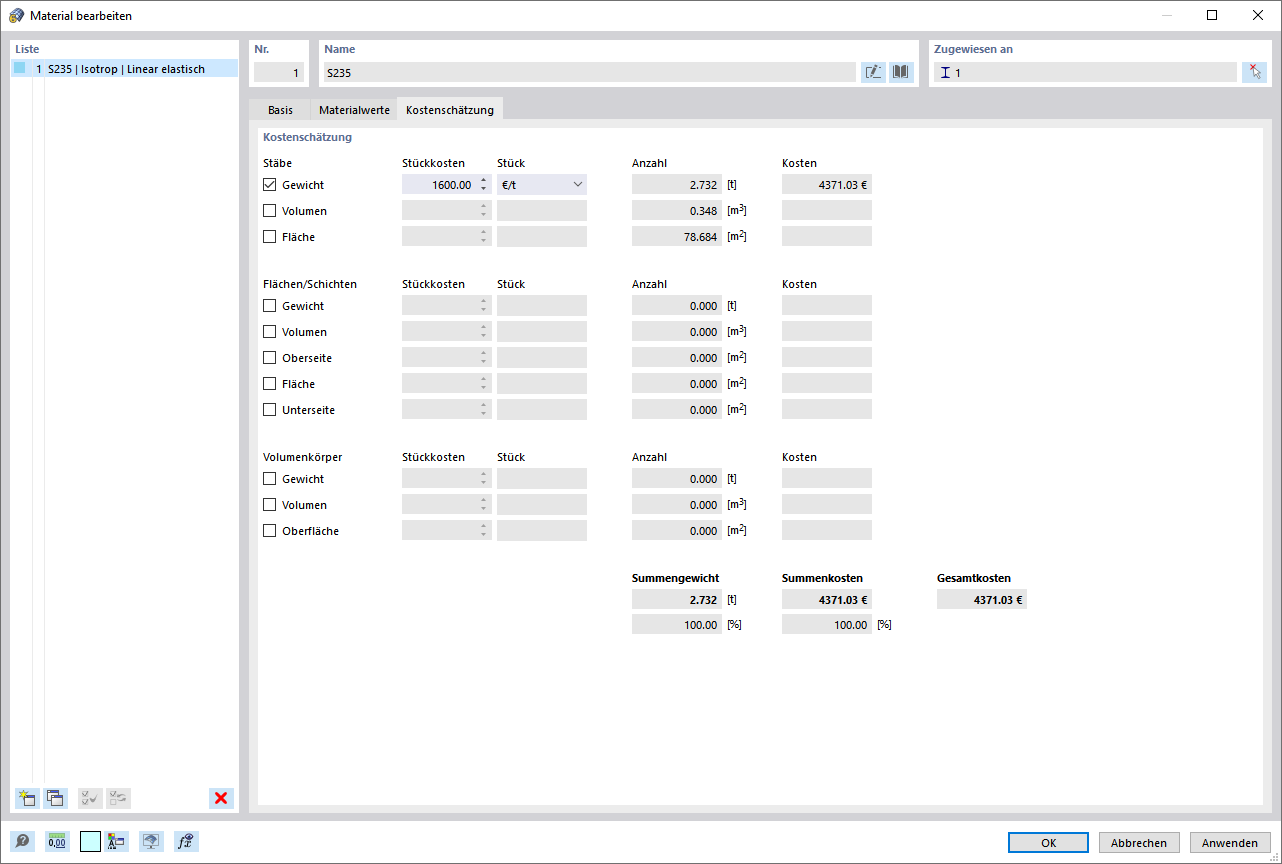Viewport: 1282px width, 864px height.
Task: Click the Abbrechen button
Action: [x=1139, y=843]
